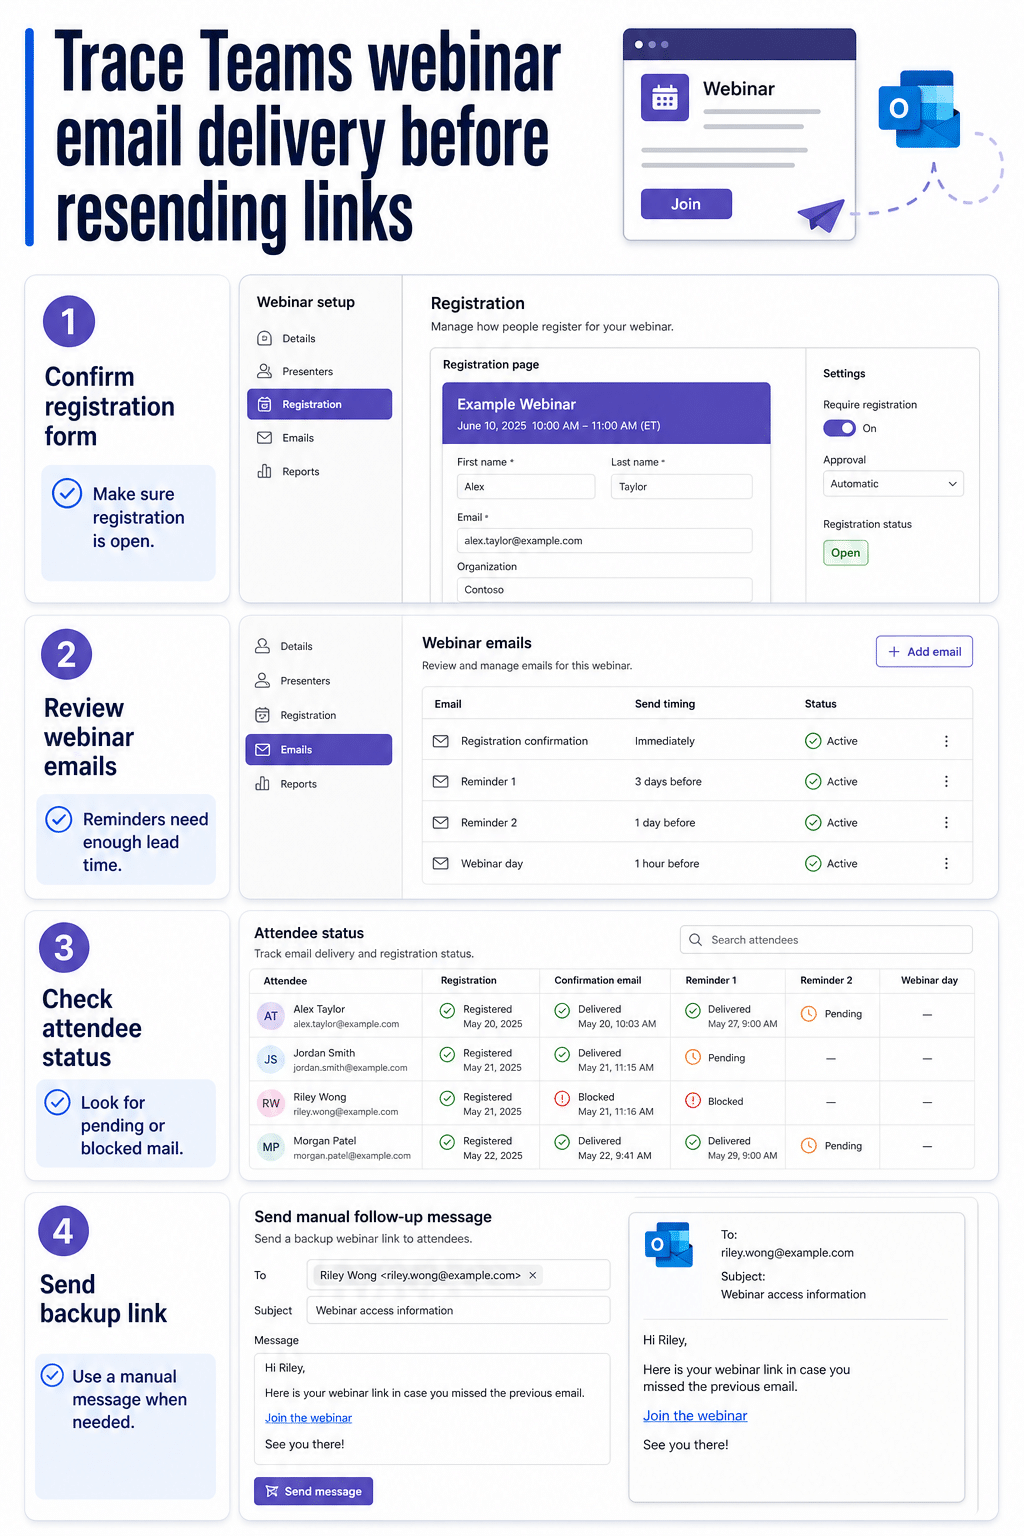Viewport: 1024px width, 1536px height.
Task: Click Reminder 2 column header in attendee table
Action: pyautogui.click(x=826, y=981)
